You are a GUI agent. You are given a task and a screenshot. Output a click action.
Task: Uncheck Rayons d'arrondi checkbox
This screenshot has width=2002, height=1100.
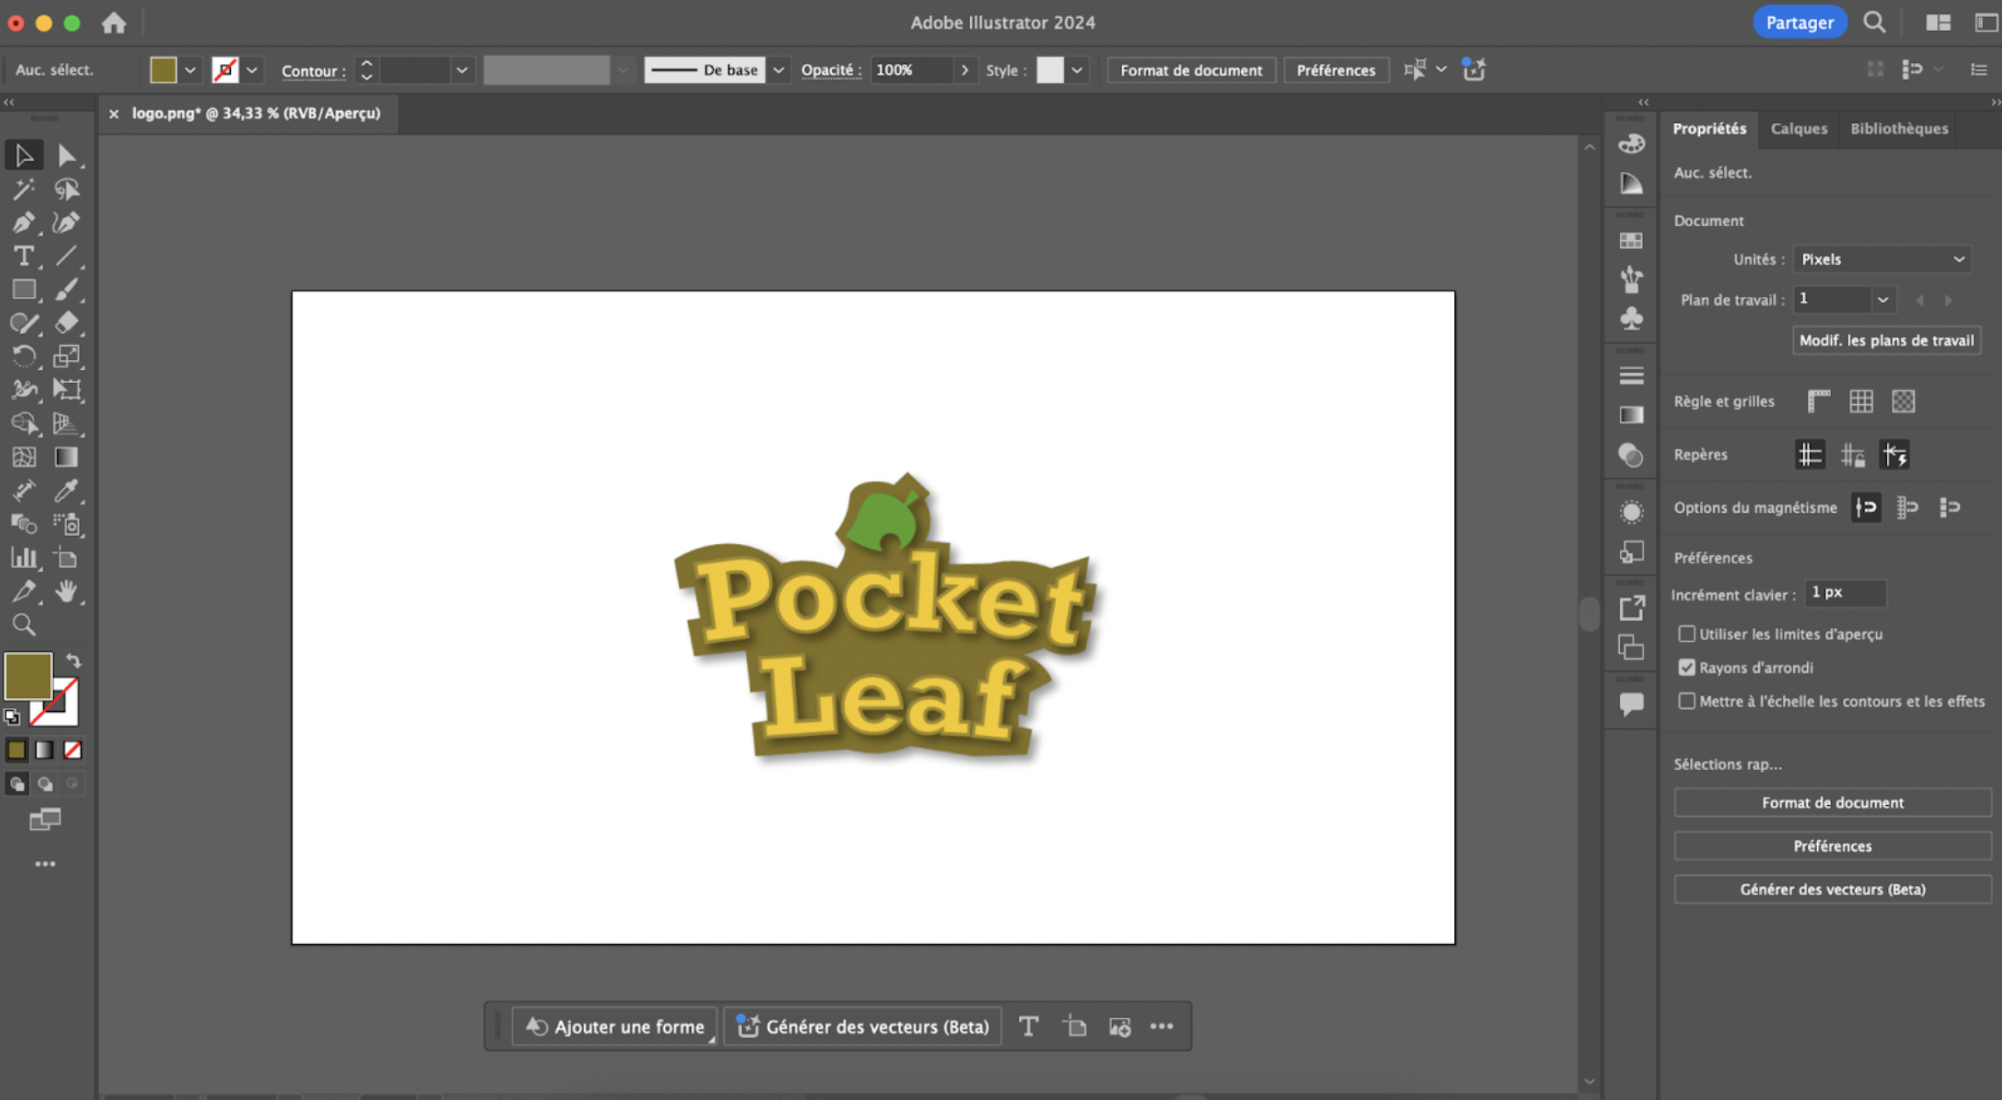1687,667
